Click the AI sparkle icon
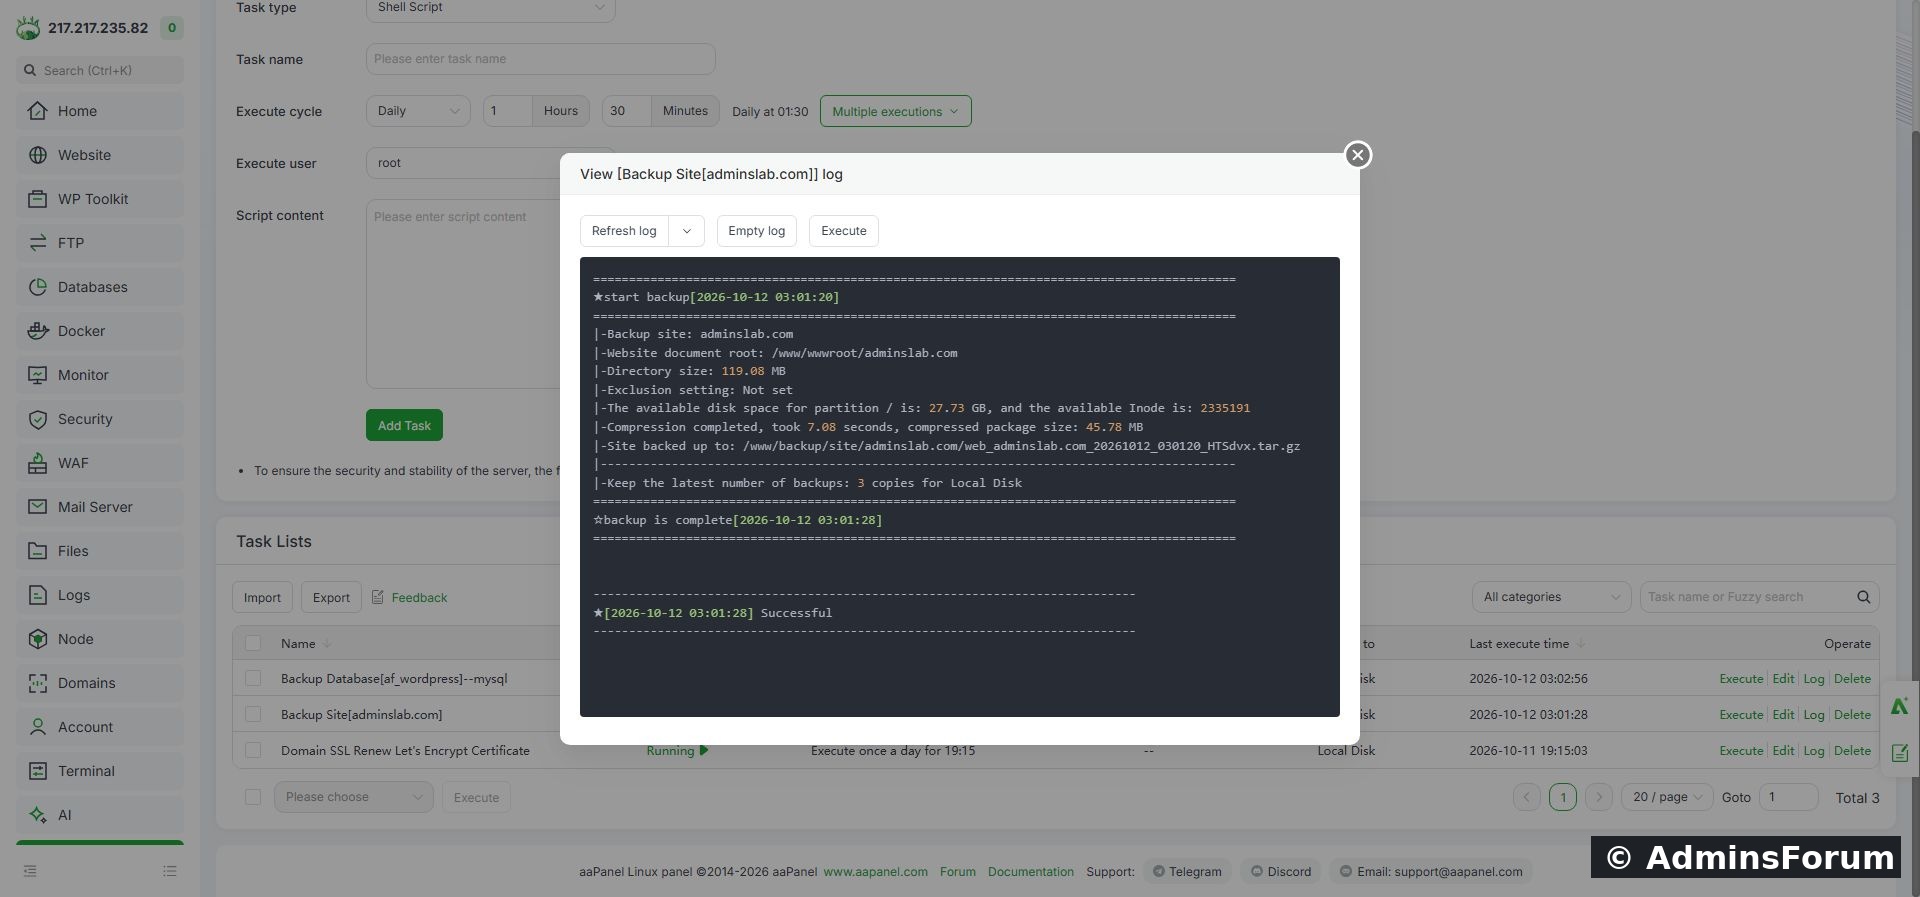The height and width of the screenshot is (897, 1920). click(38, 815)
